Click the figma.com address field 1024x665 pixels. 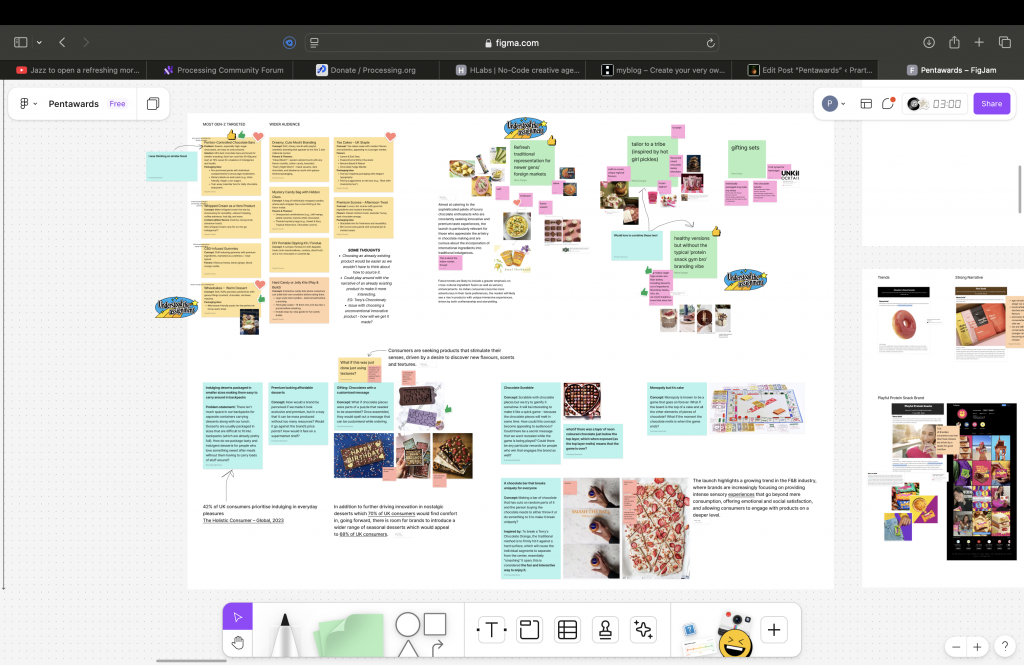[514, 43]
